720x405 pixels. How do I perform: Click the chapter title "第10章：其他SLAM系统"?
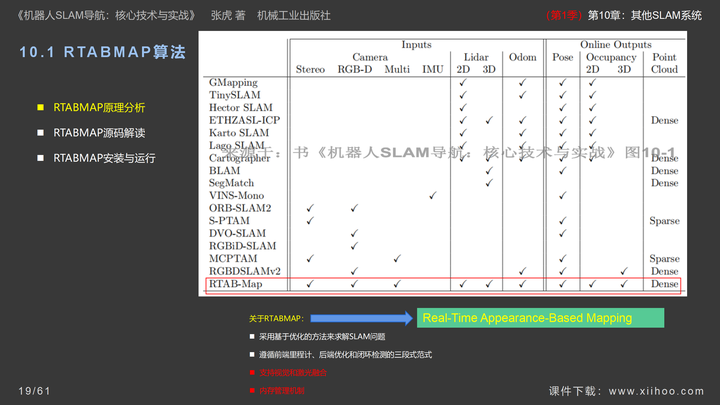coord(645,16)
